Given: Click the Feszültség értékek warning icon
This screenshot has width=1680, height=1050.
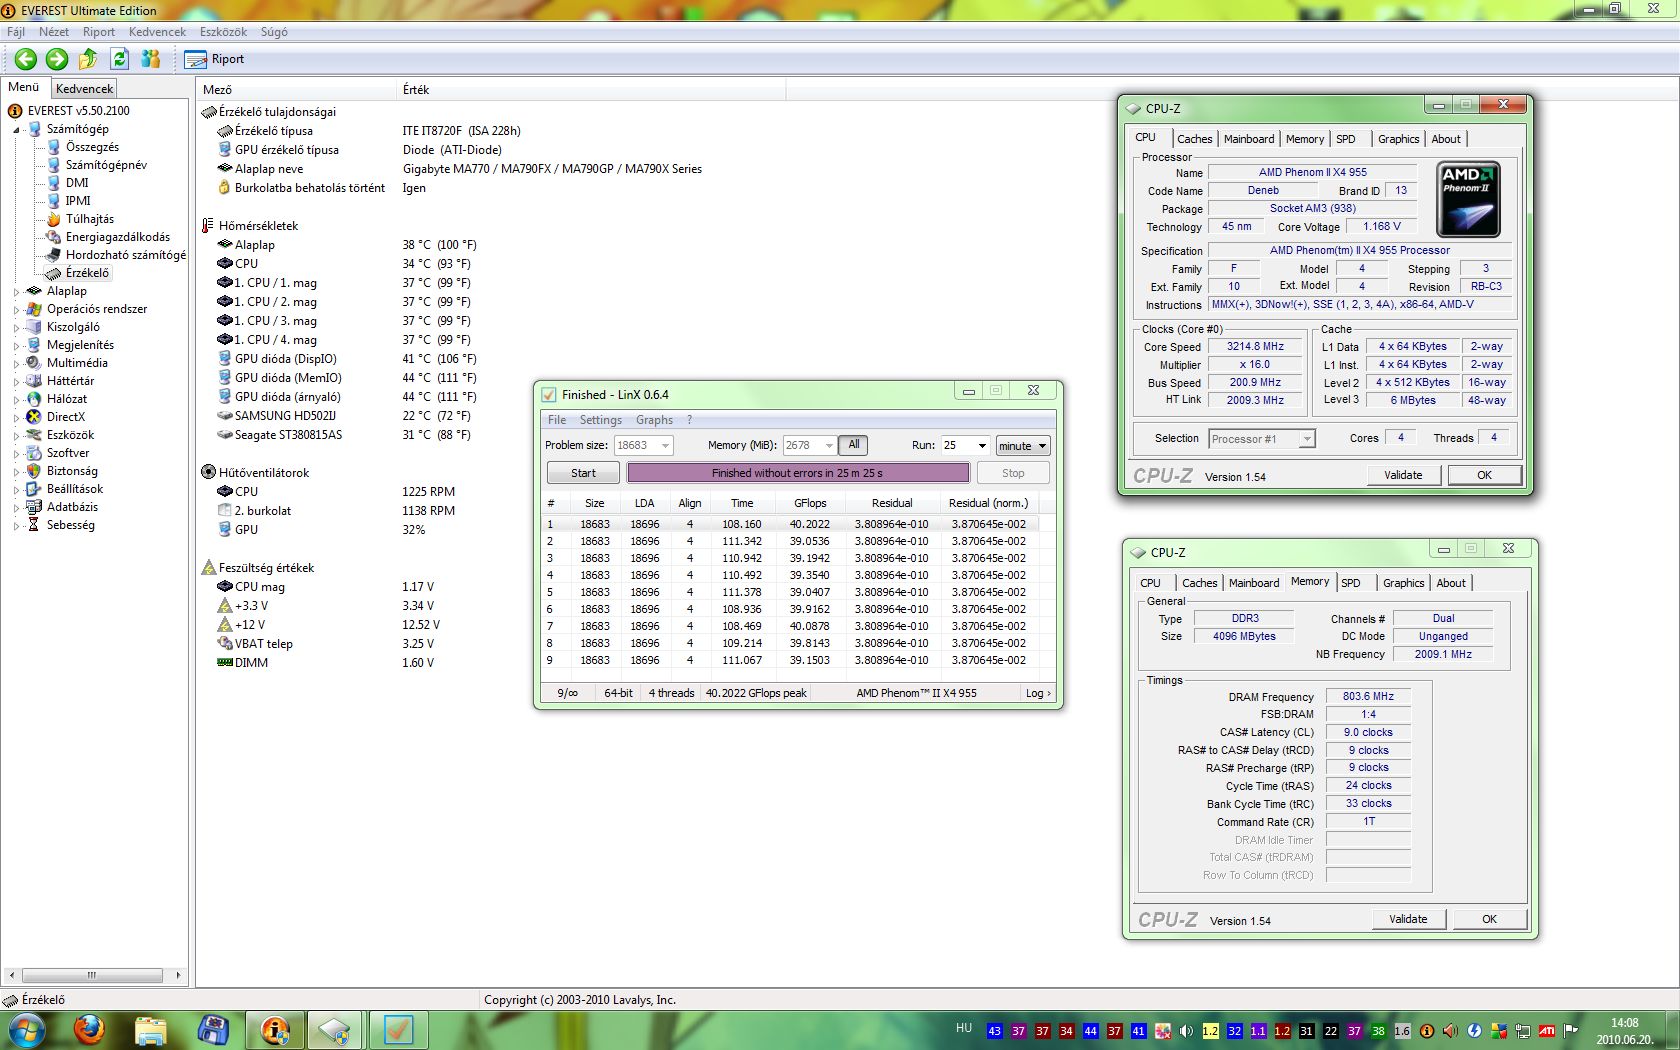Looking at the screenshot, I should coord(208,568).
